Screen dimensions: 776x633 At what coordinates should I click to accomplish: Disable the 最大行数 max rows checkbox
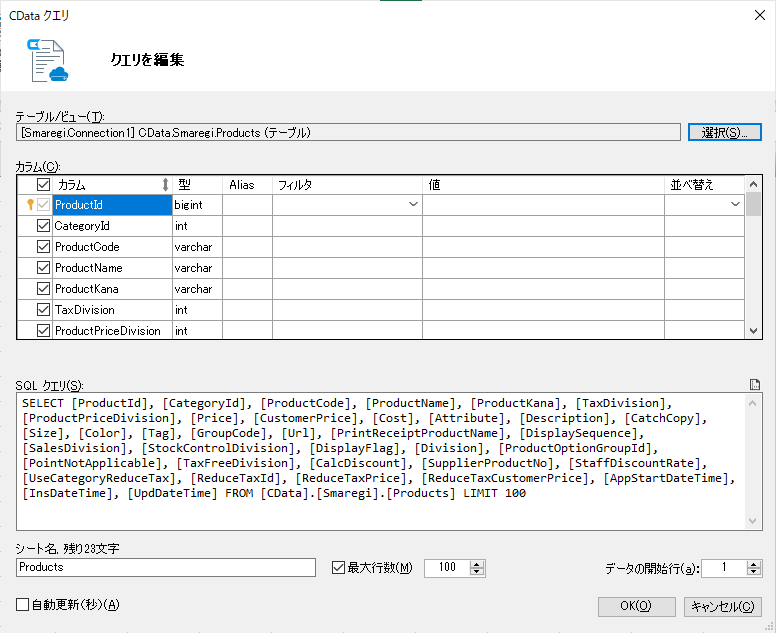tap(338, 567)
